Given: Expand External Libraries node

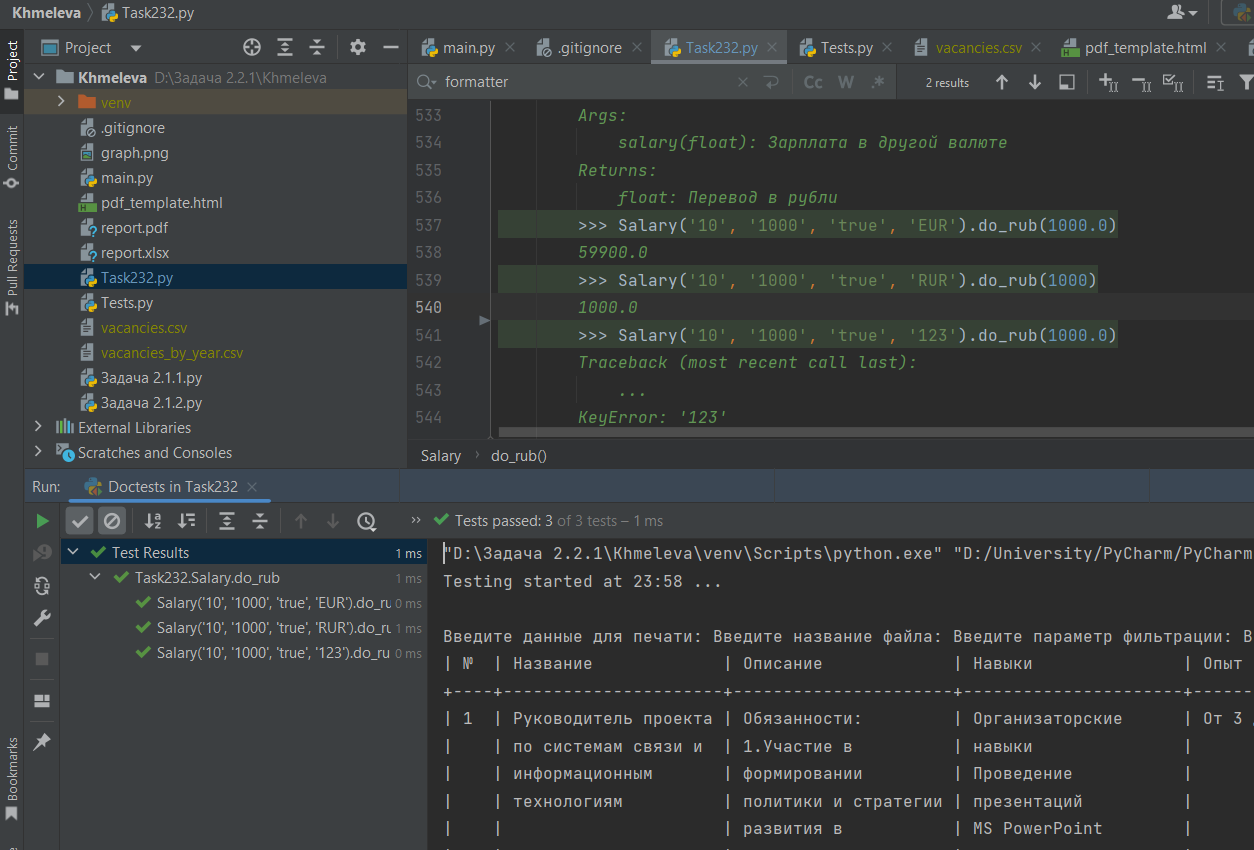Looking at the screenshot, I should point(39,427).
